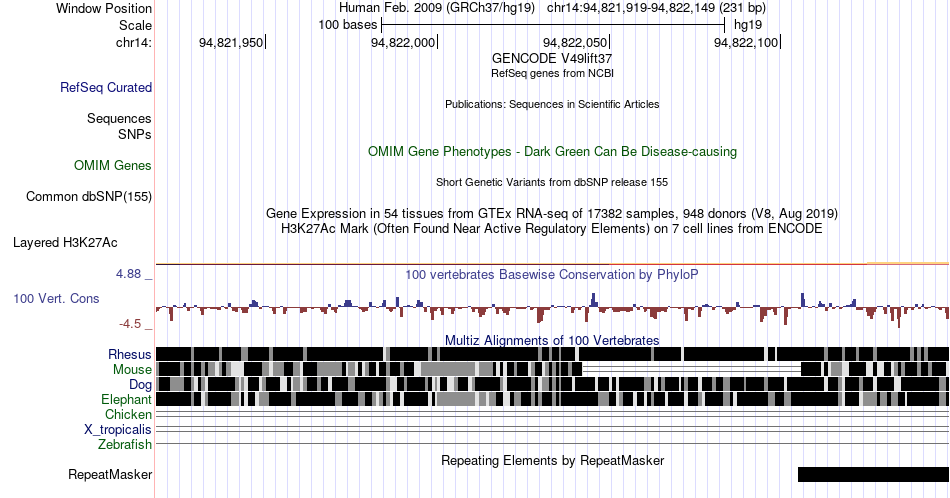The image size is (950, 498).
Task: Click Repeating Elements by RepeatMasker title
Action: point(552,460)
